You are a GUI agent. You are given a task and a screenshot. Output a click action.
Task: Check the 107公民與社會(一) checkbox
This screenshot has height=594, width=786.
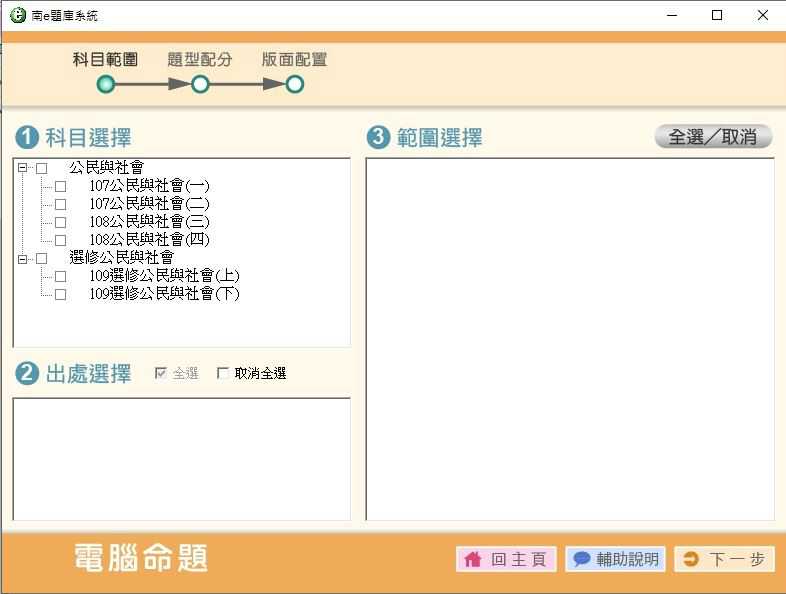61,186
